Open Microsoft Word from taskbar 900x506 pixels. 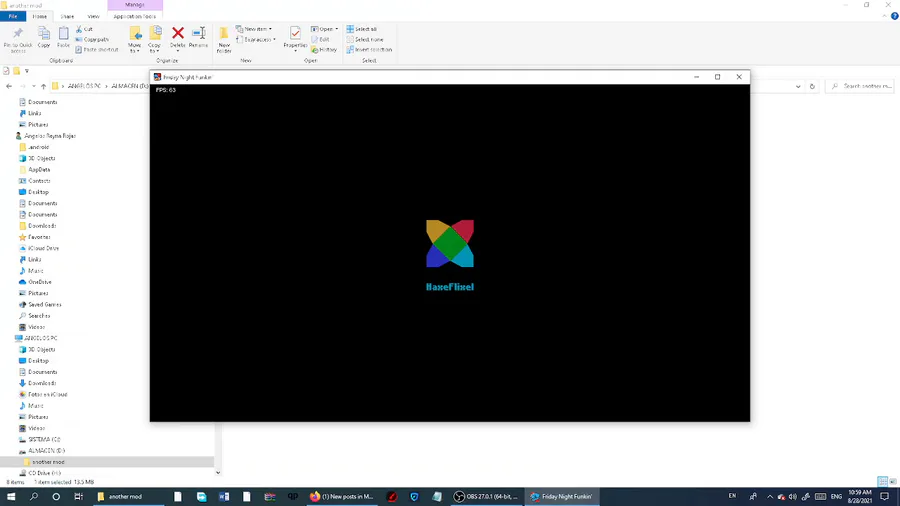pyautogui.click(x=224, y=497)
